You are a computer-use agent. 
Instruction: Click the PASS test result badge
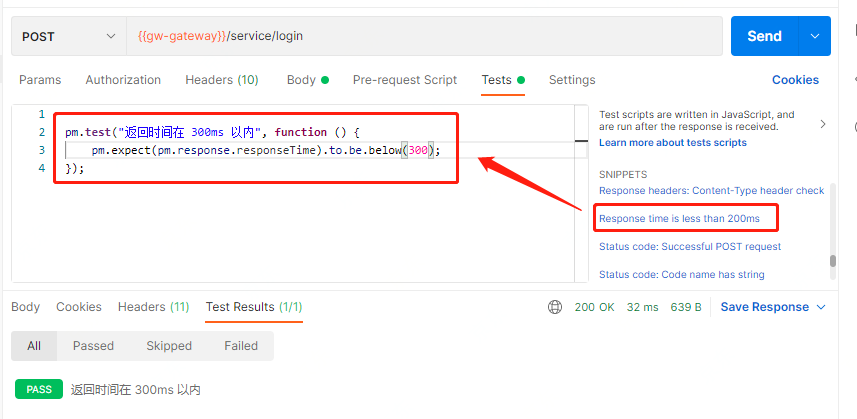pos(39,390)
